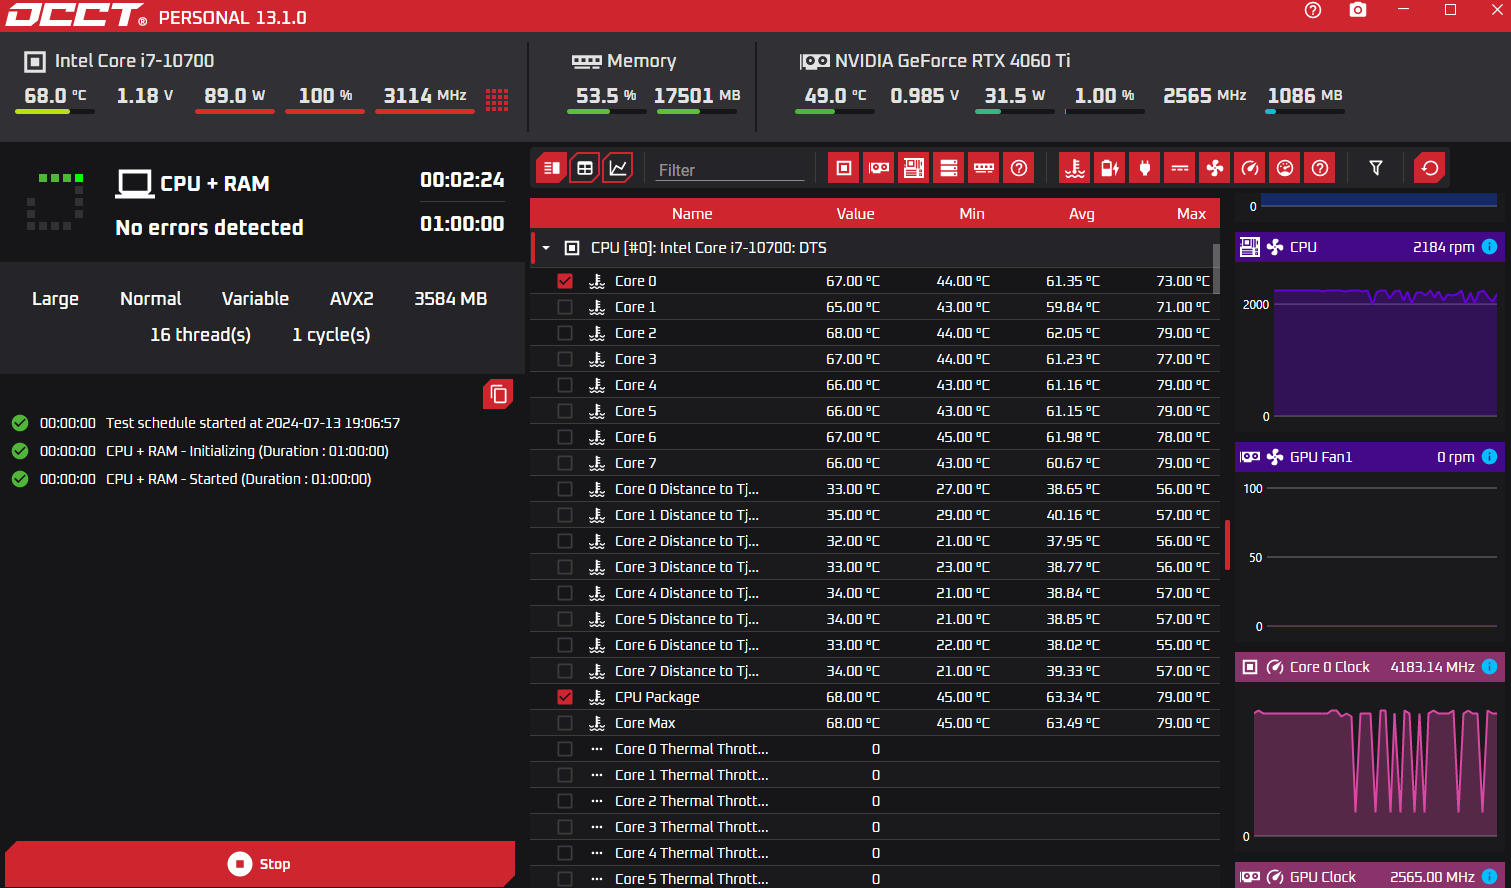The width and height of the screenshot is (1511, 888).
Task: Collapse the CPU [#0] Intel Core i7-10700 DTS group
Action: pyautogui.click(x=546, y=248)
